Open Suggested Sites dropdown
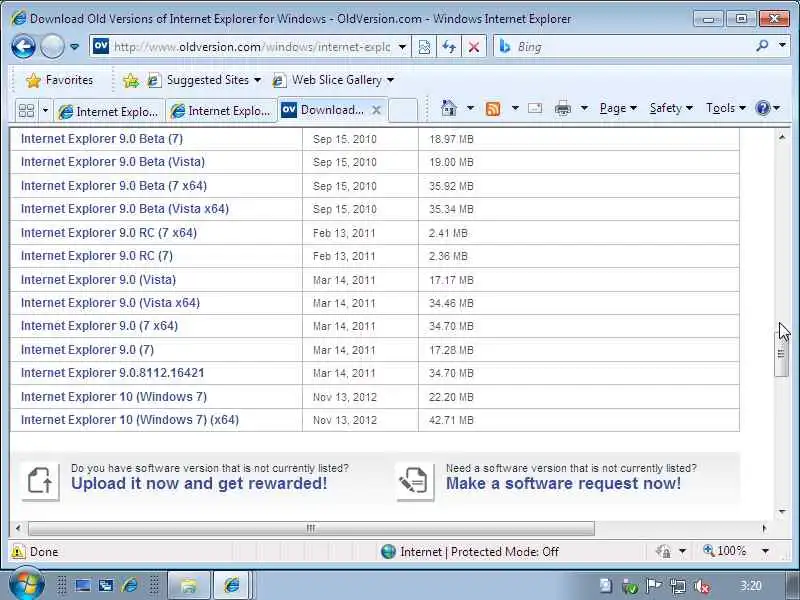 pyautogui.click(x=204, y=80)
